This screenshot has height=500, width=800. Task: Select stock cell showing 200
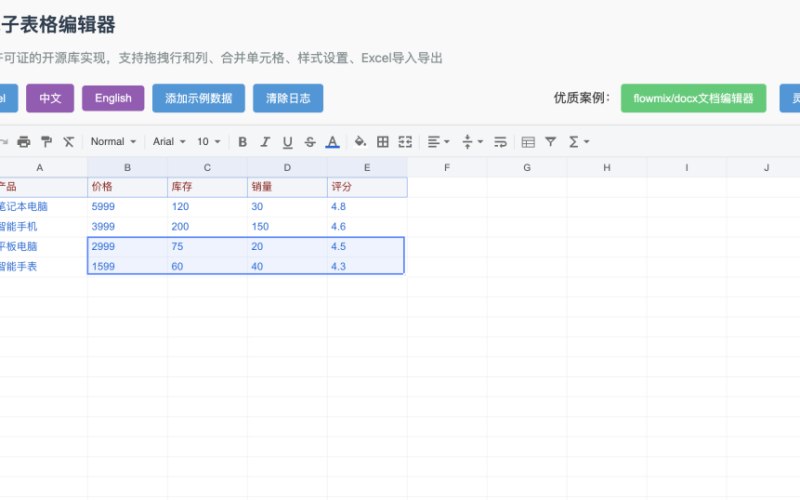point(207,227)
